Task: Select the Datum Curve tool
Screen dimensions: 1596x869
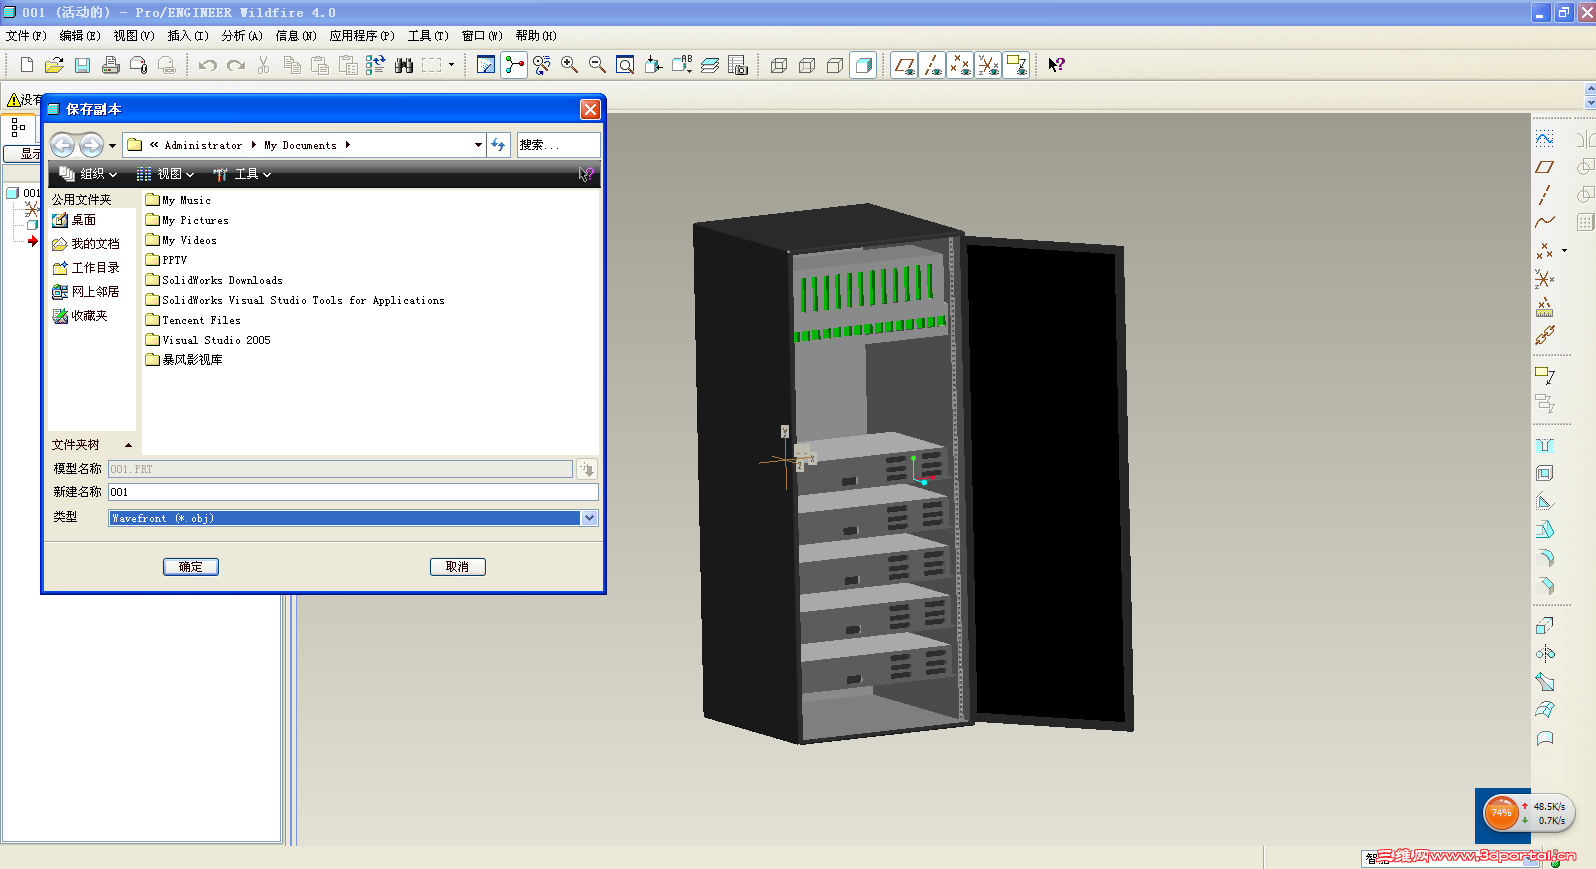Action: 1545,222
